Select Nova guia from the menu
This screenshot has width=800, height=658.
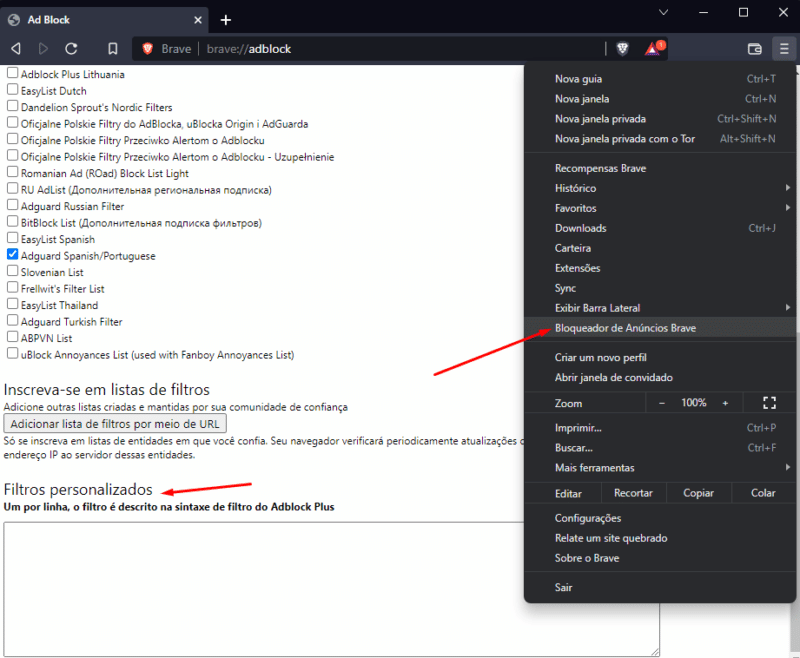click(x=660, y=79)
